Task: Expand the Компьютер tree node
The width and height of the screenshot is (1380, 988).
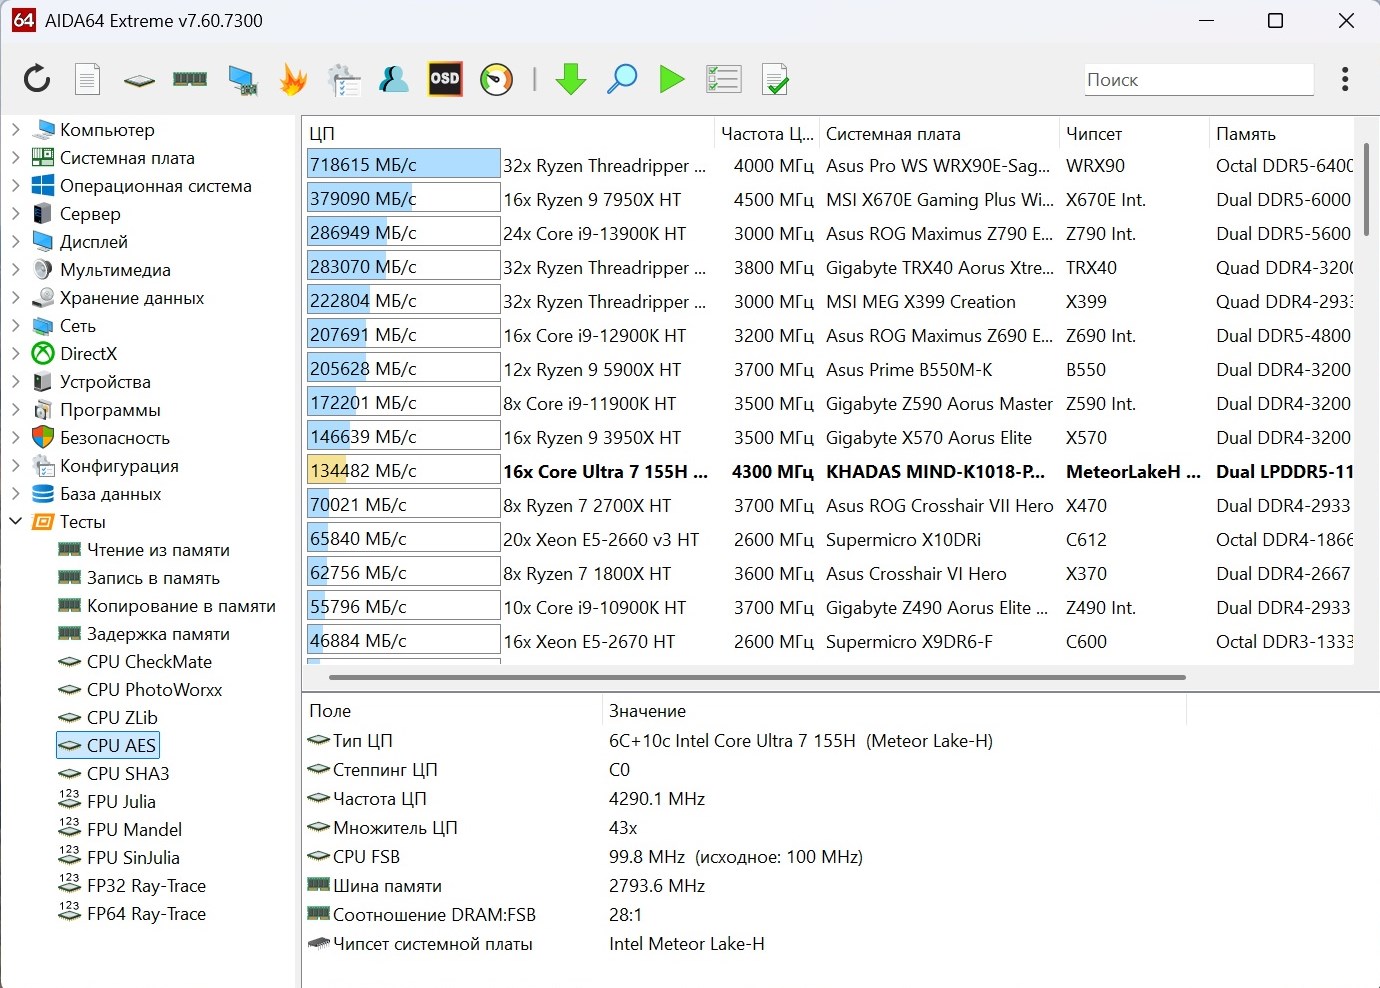Action: pos(16,129)
